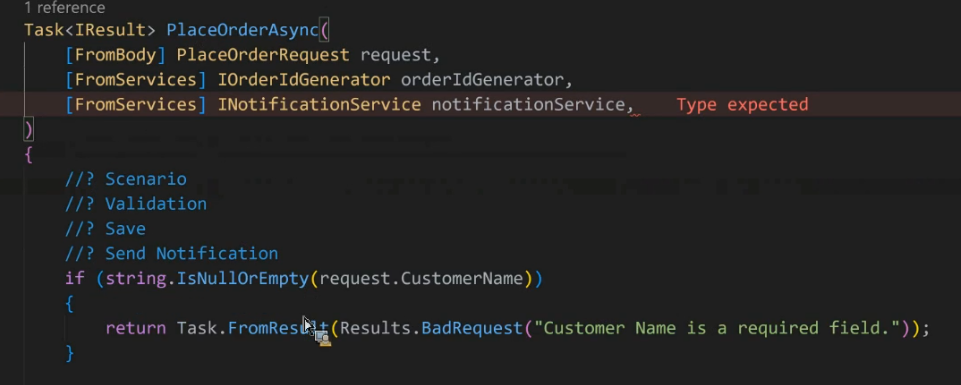Click the INotificationService interface name

click(319, 105)
